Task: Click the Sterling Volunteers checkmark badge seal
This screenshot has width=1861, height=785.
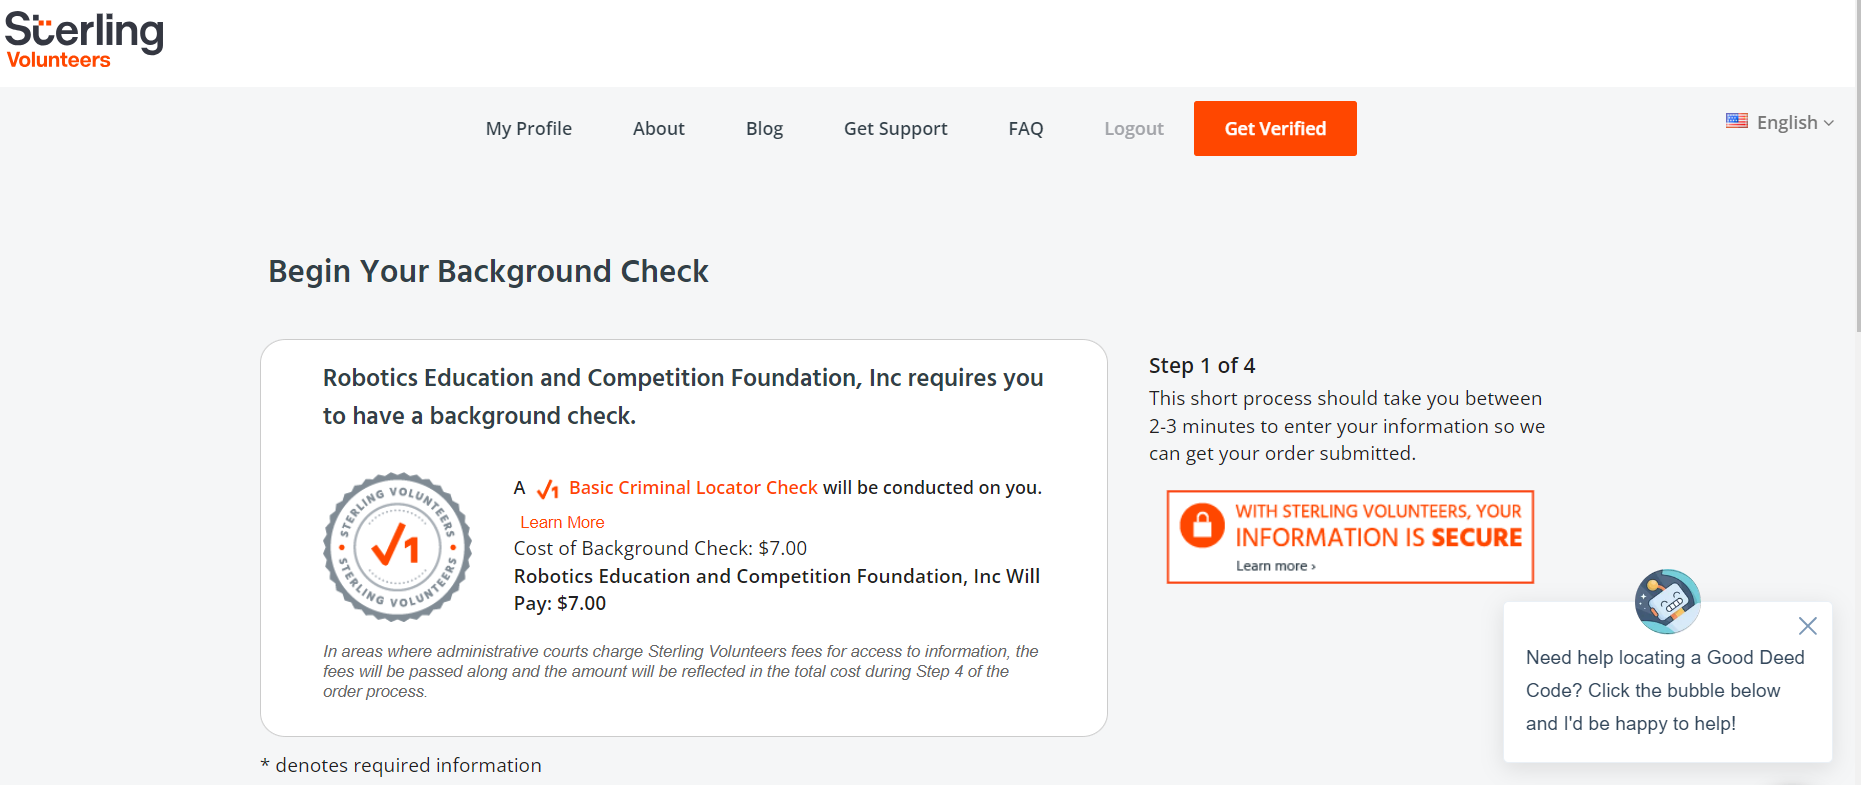Action: coord(397,547)
